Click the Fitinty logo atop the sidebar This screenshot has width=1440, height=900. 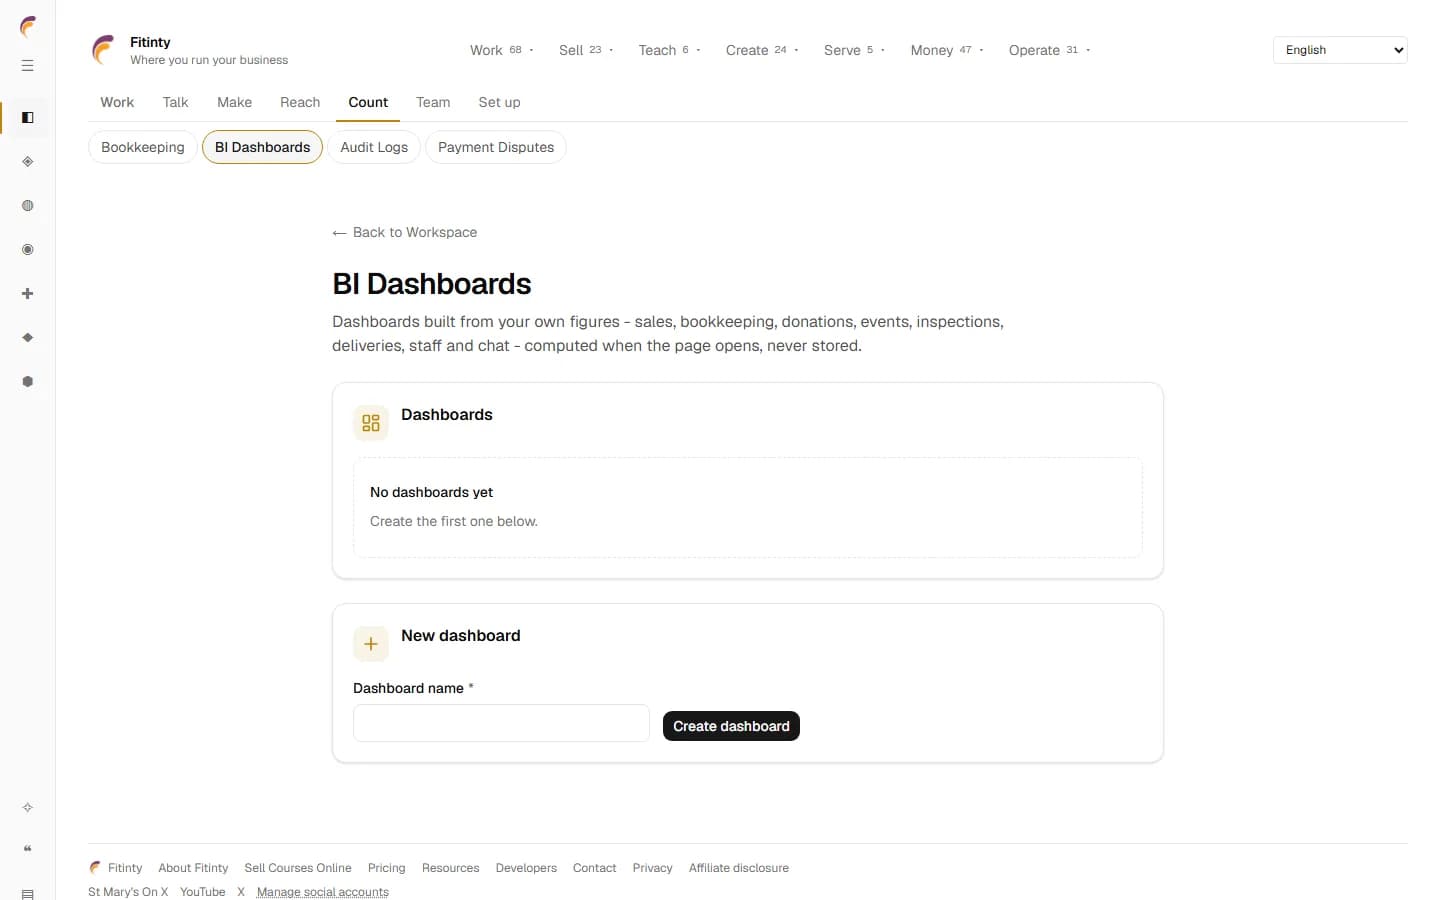click(x=28, y=26)
